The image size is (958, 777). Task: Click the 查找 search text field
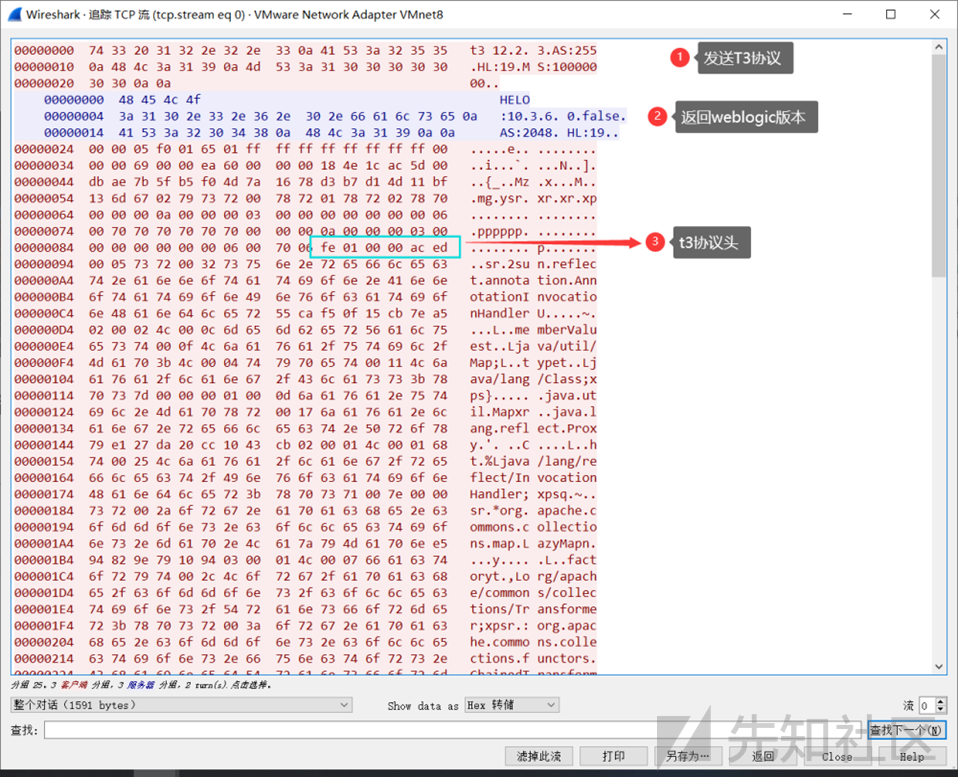point(455,730)
